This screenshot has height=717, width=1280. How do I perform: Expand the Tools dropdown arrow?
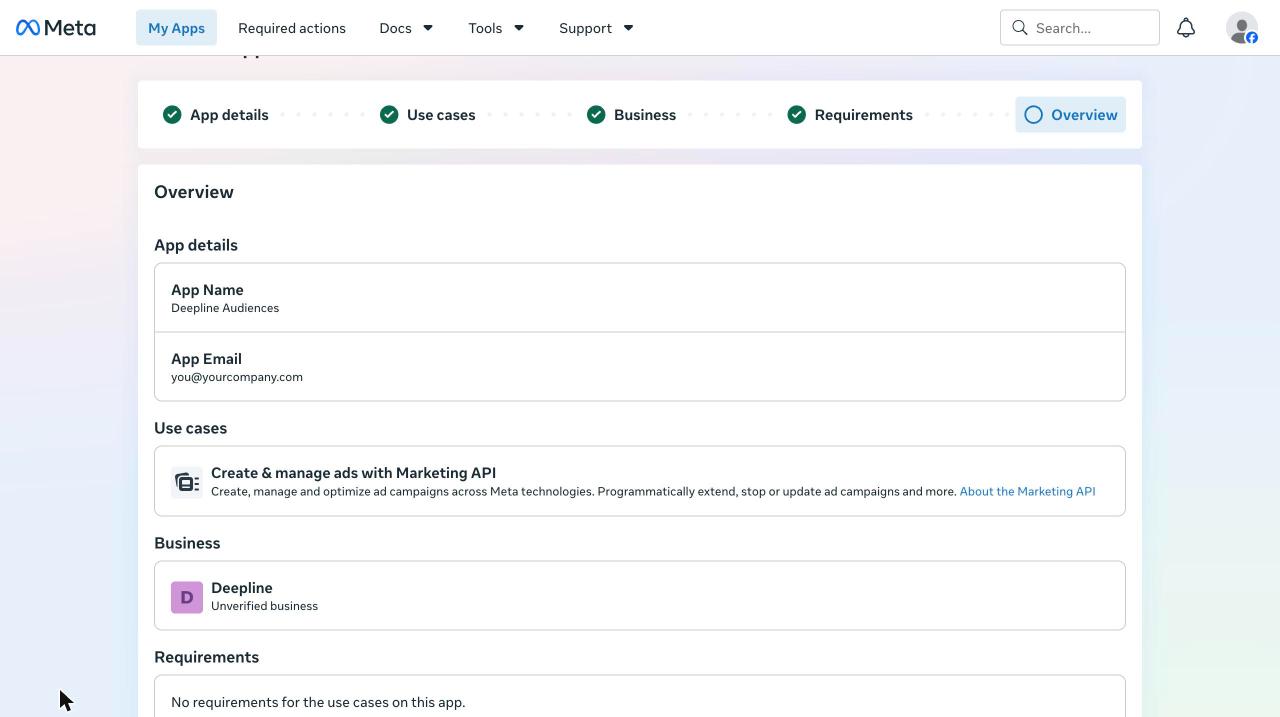click(519, 28)
